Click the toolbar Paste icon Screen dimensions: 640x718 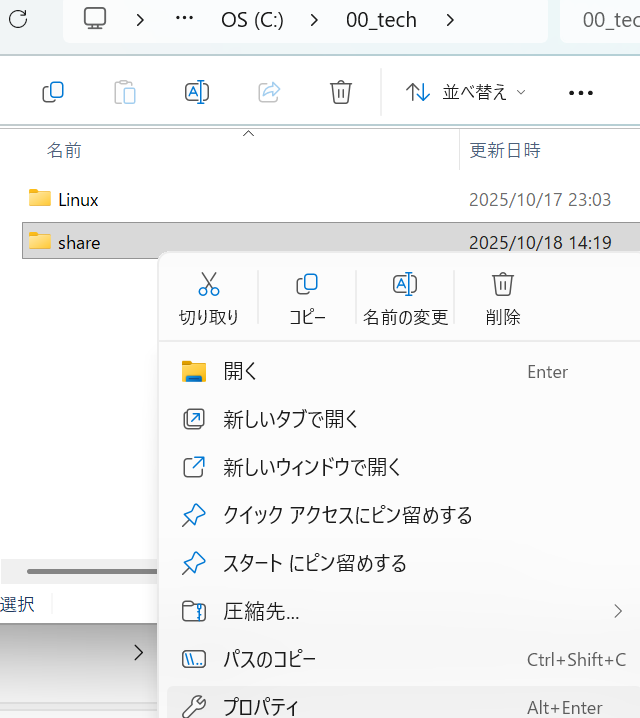click(x=125, y=92)
